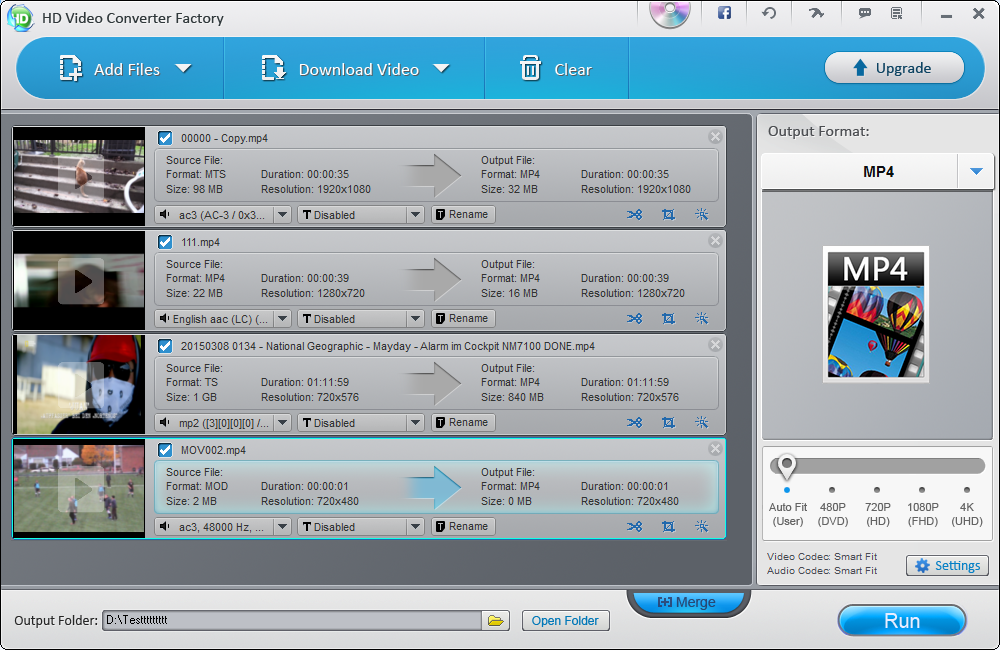Click the Merge button
The image size is (1000, 650).
pos(687,602)
